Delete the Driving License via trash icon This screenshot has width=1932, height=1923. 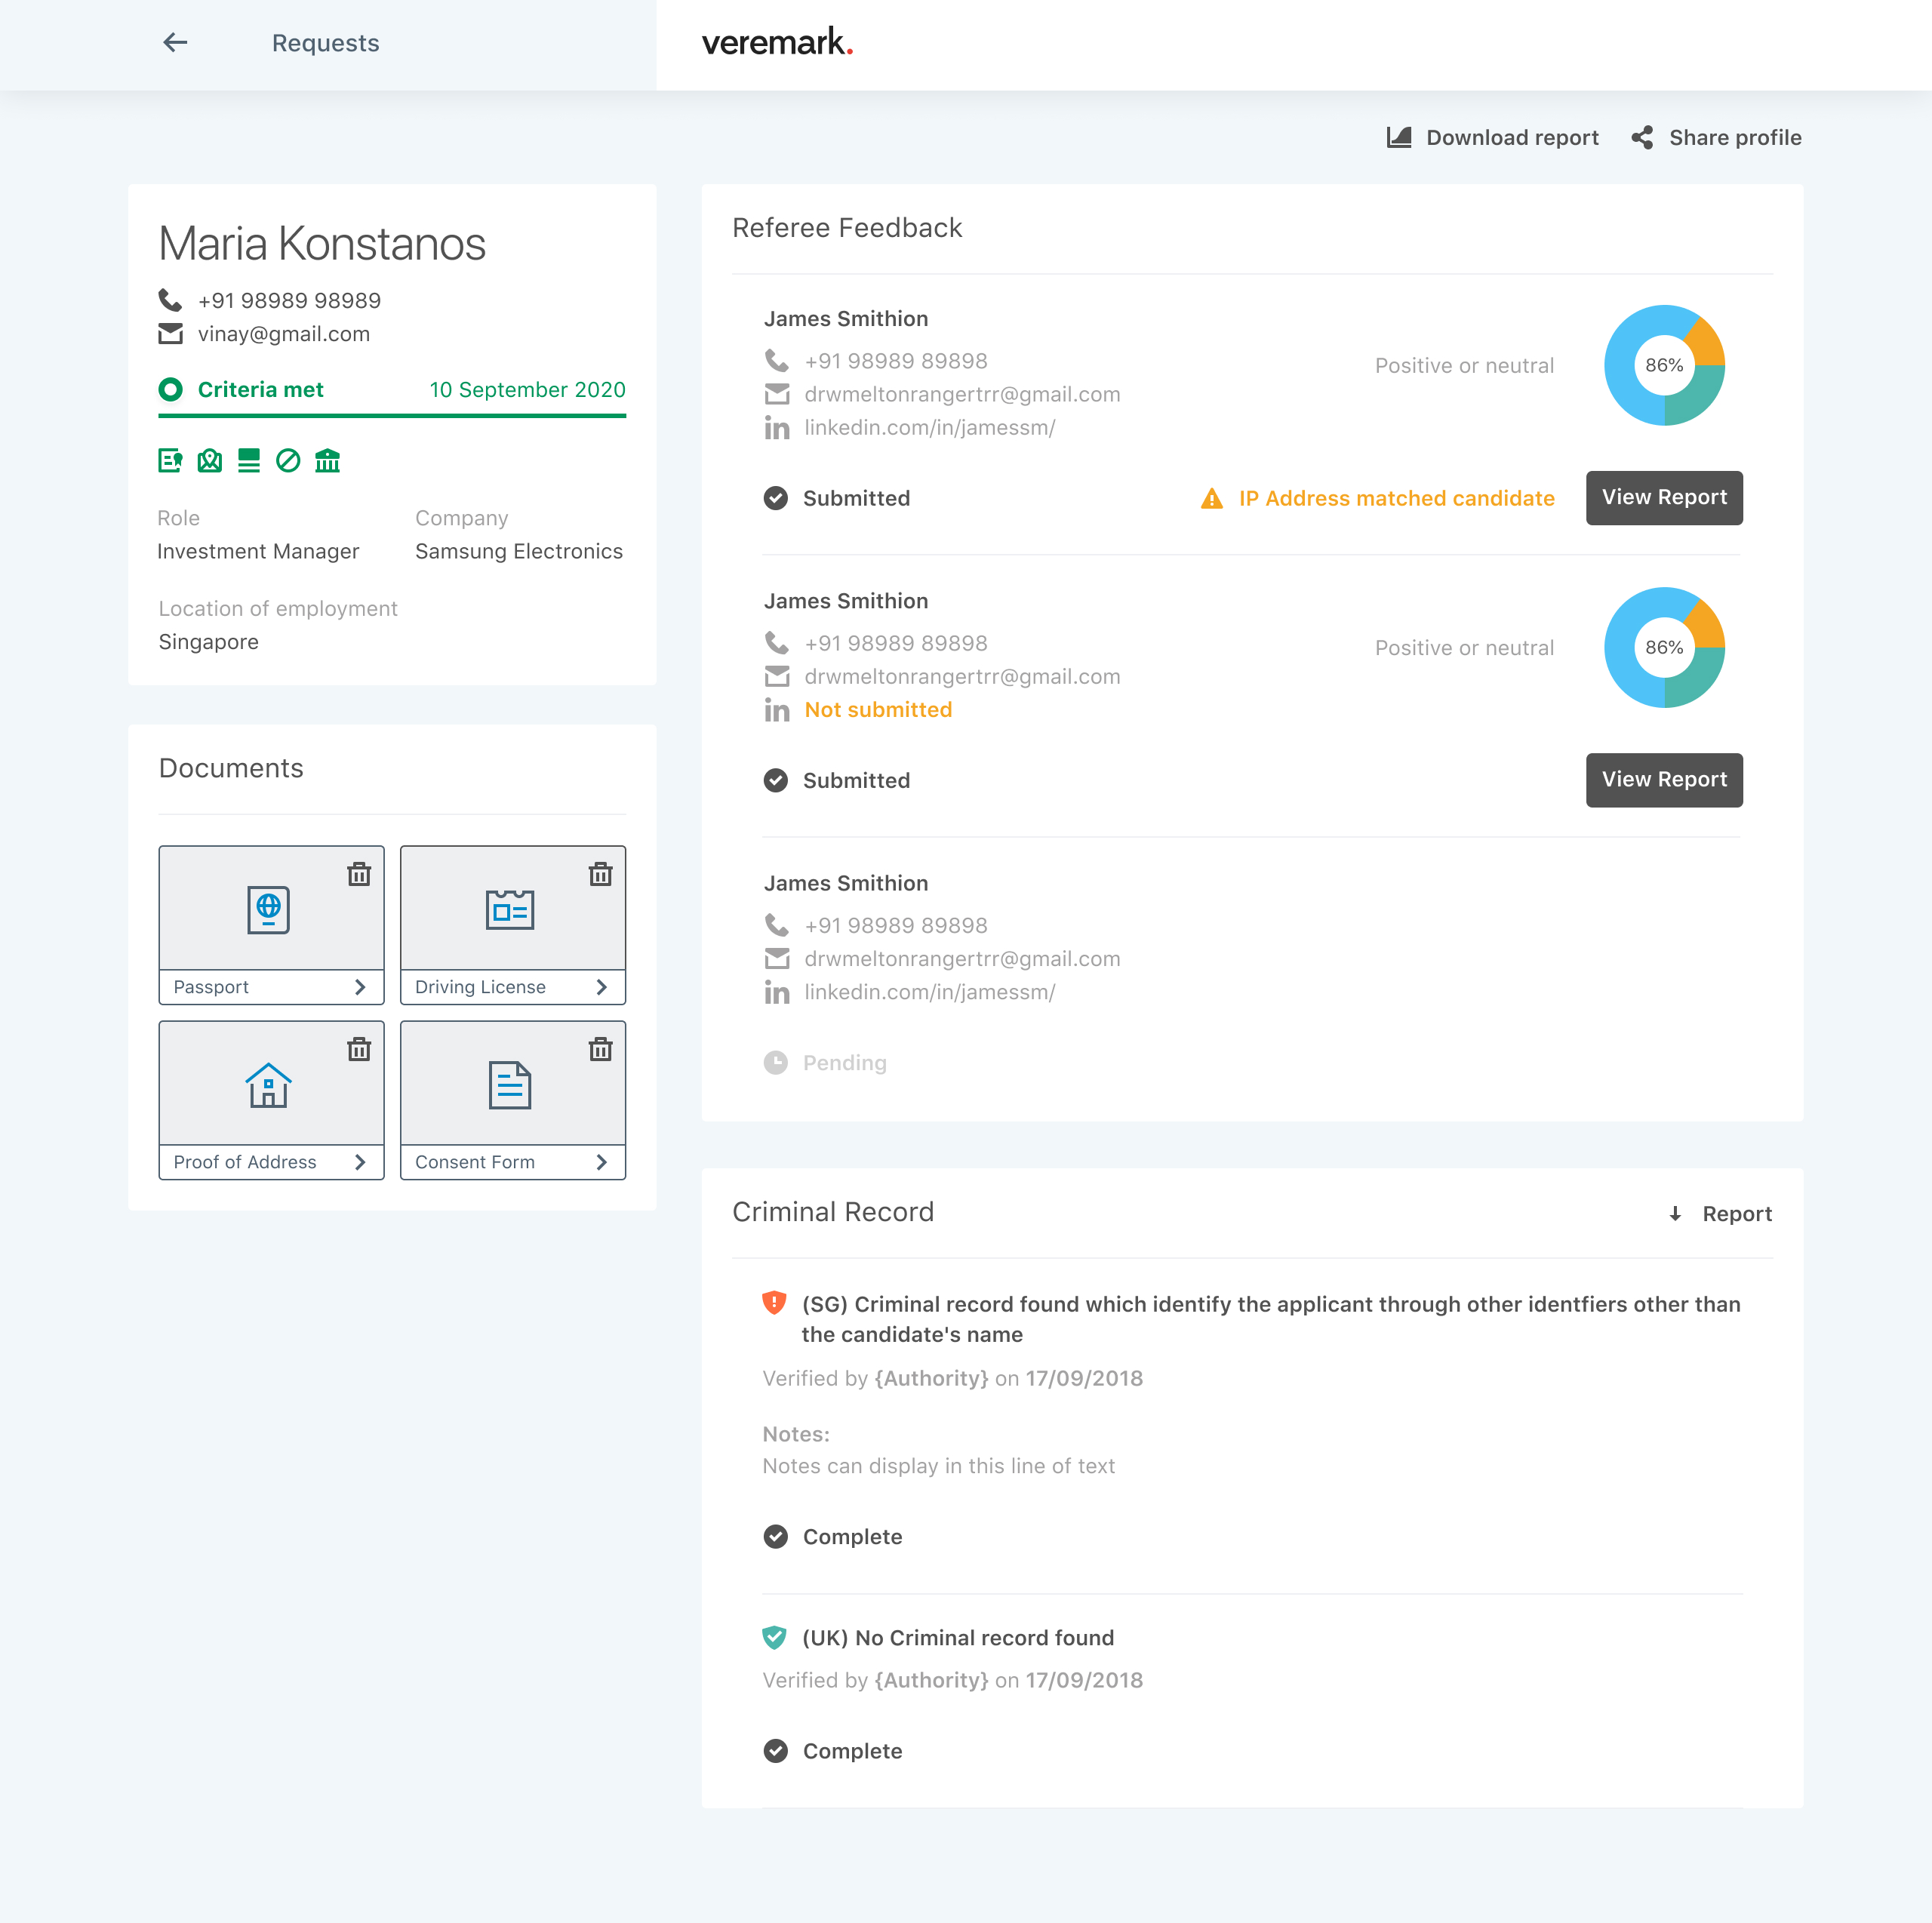[600, 874]
